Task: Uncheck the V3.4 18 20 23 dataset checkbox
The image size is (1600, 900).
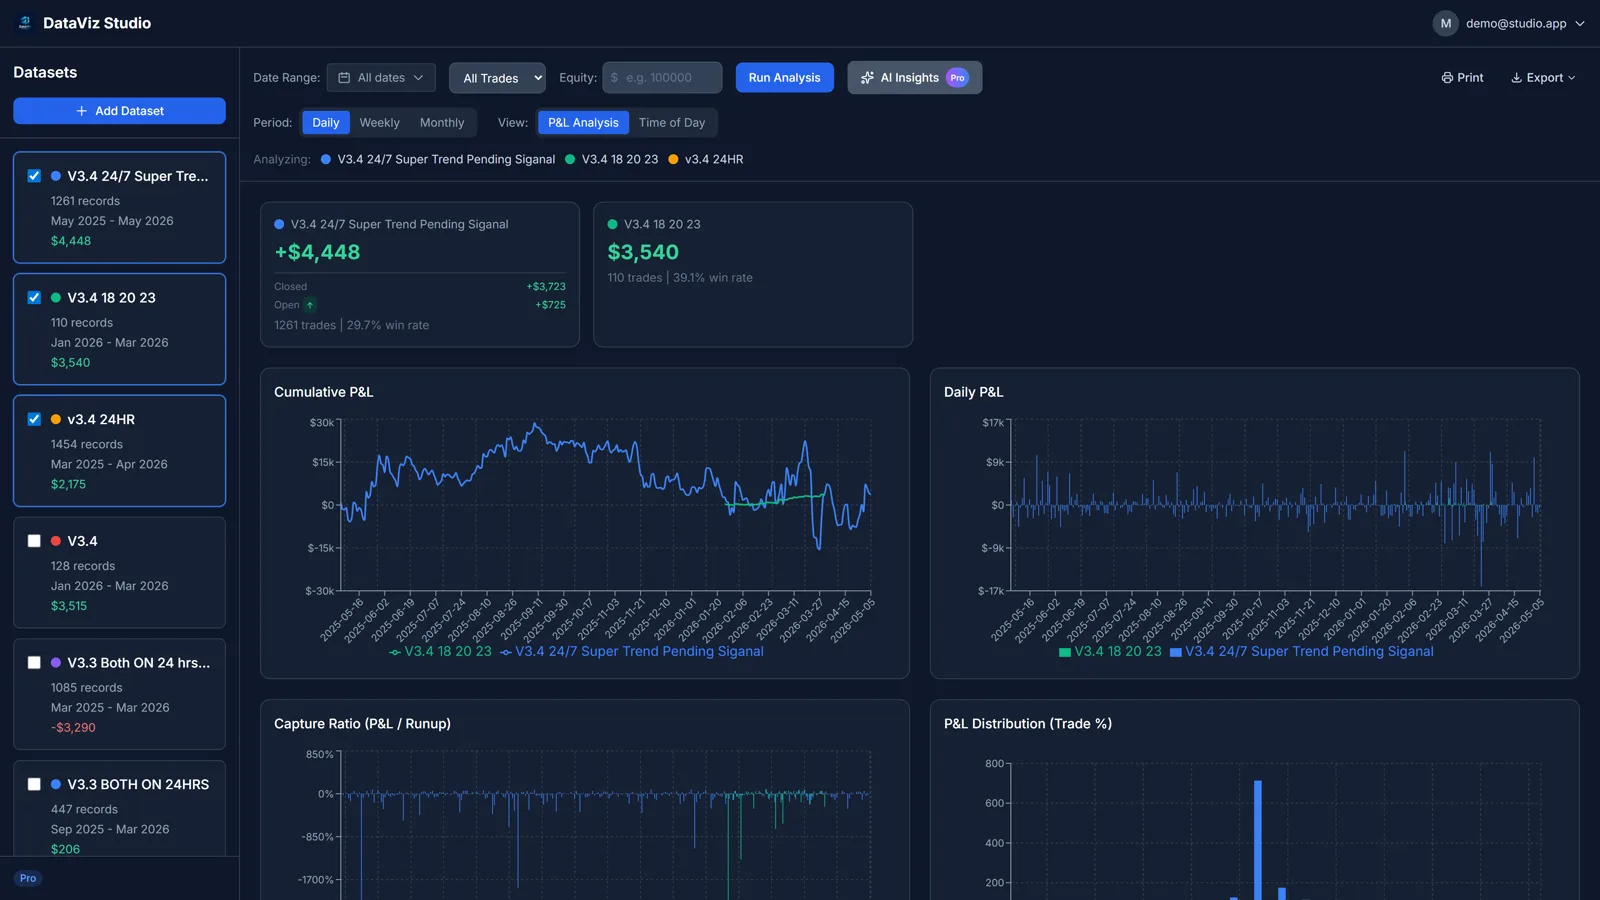Action: click(x=34, y=298)
